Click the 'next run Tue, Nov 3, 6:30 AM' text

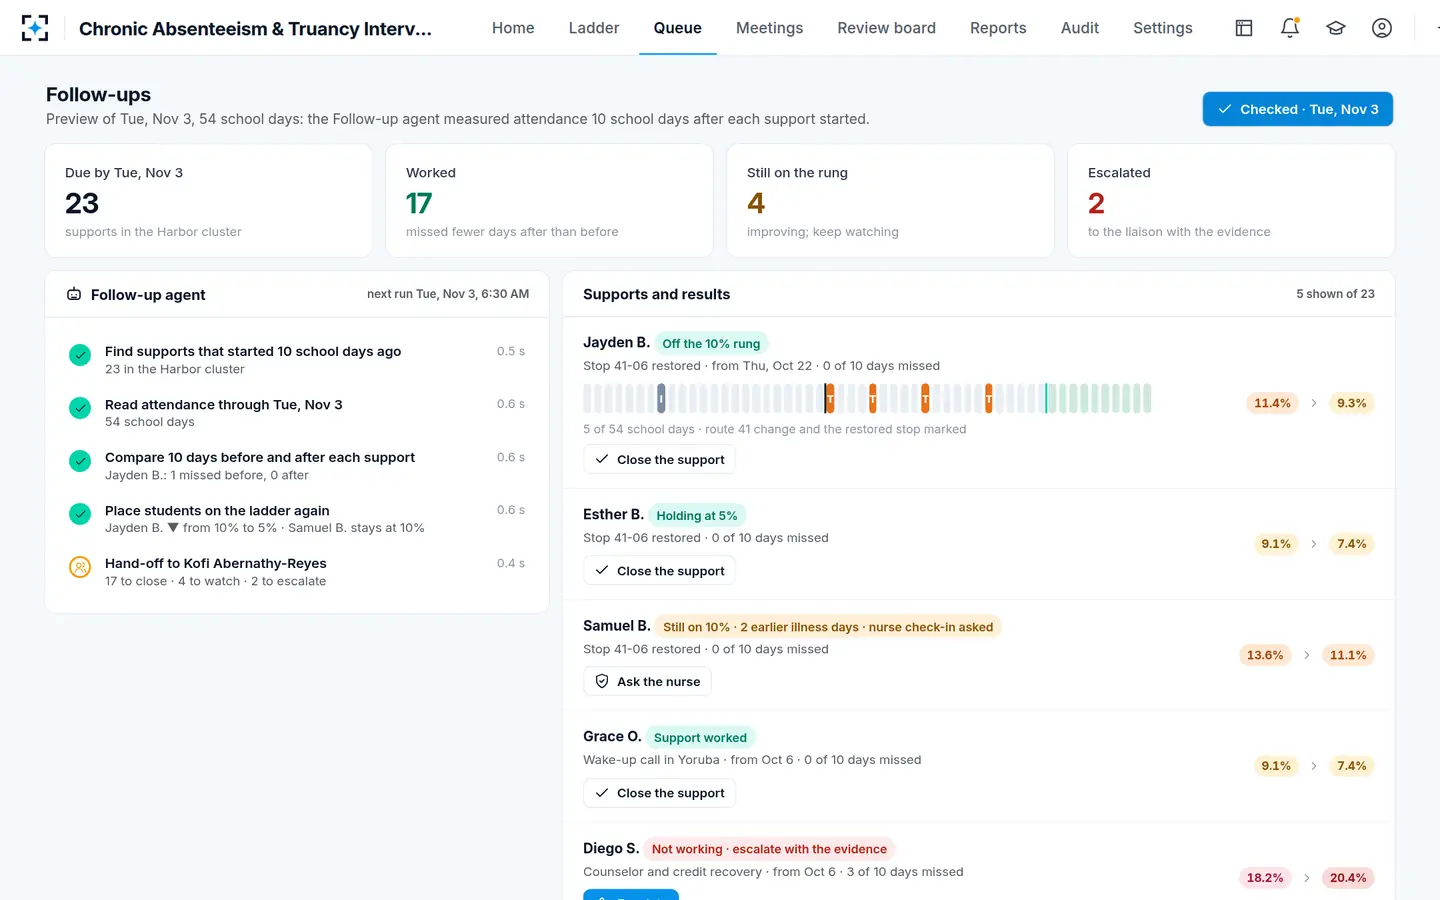(448, 294)
